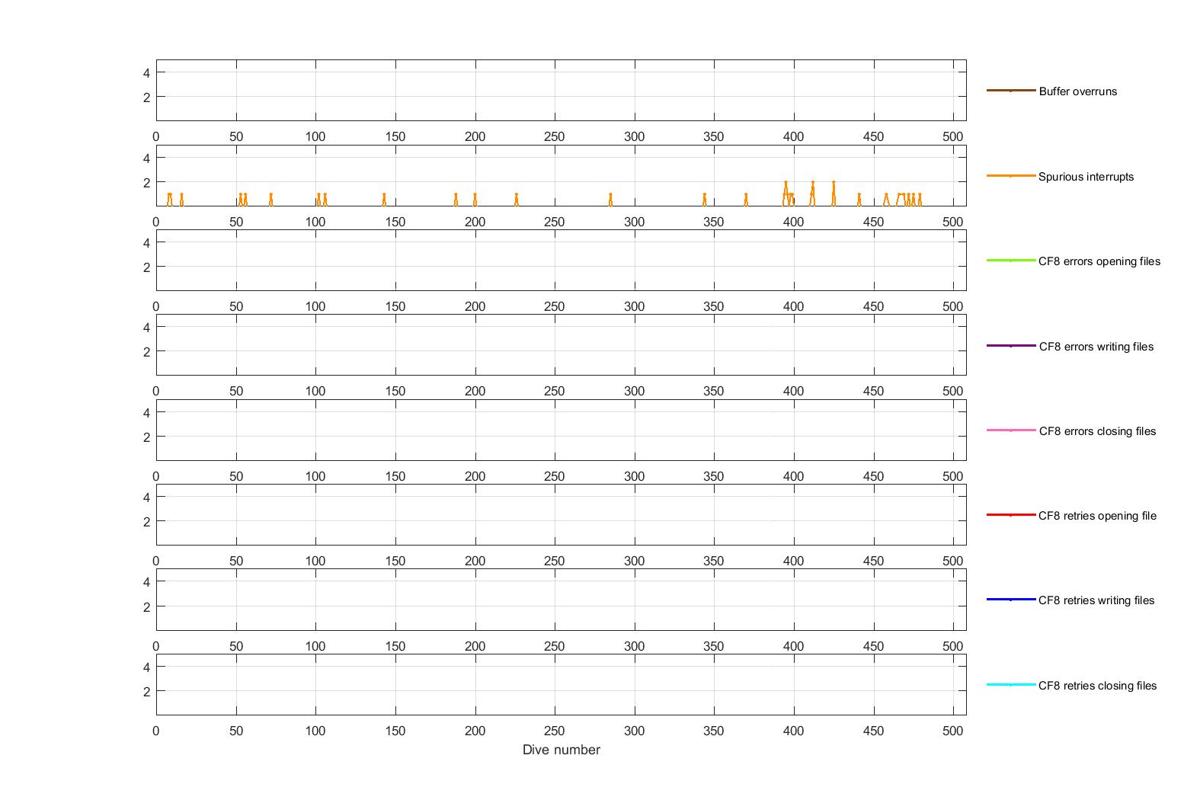Click the cyan CF8 retries closing legend line
The image size is (1200, 804).
(x=1010, y=685)
